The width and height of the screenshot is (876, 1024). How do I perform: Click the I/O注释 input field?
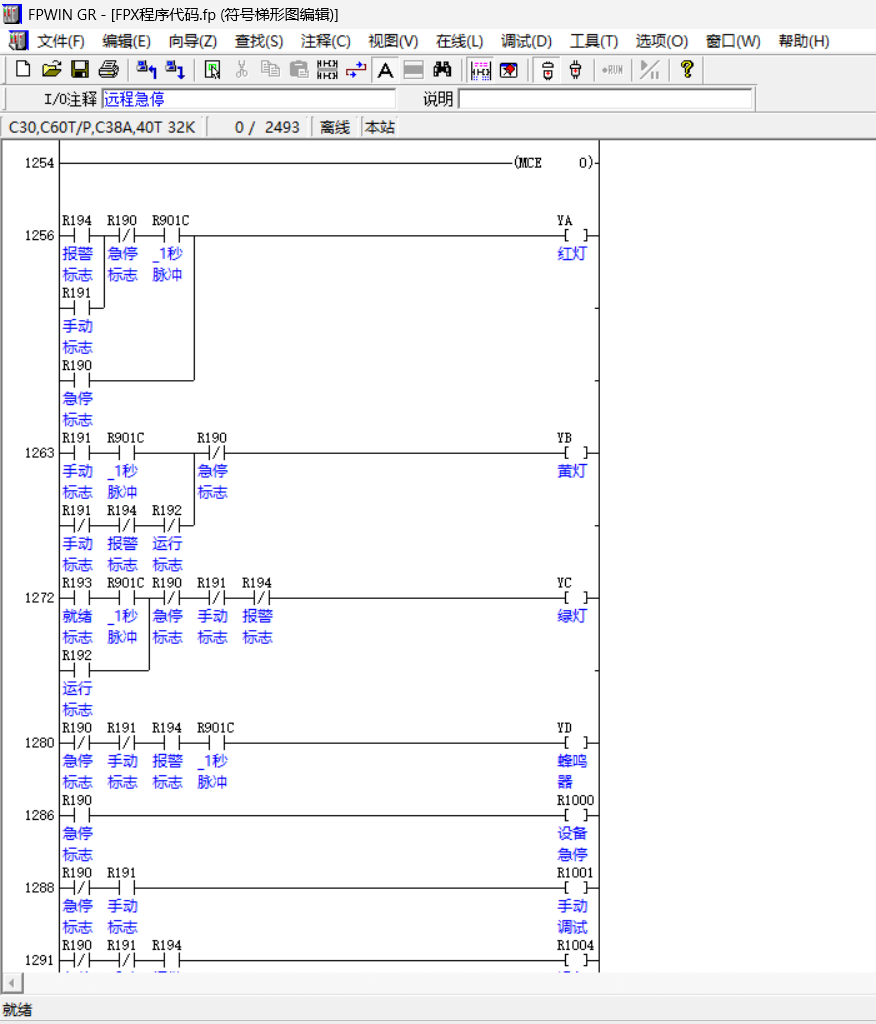click(248, 99)
